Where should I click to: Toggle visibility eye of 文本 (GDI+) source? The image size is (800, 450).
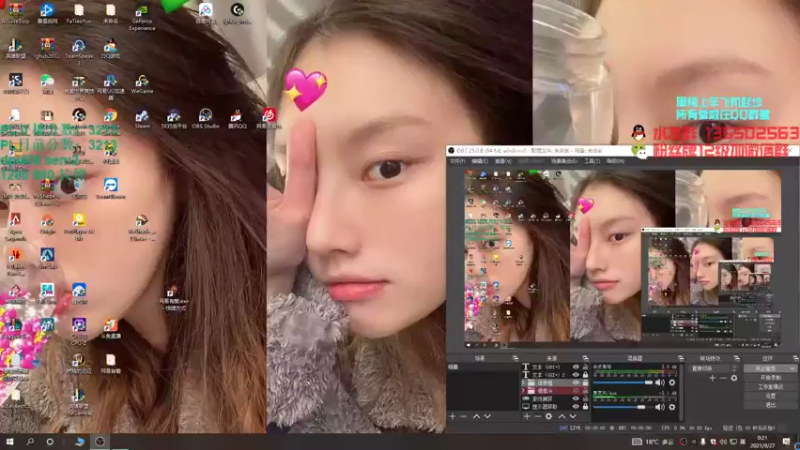point(576,367)
